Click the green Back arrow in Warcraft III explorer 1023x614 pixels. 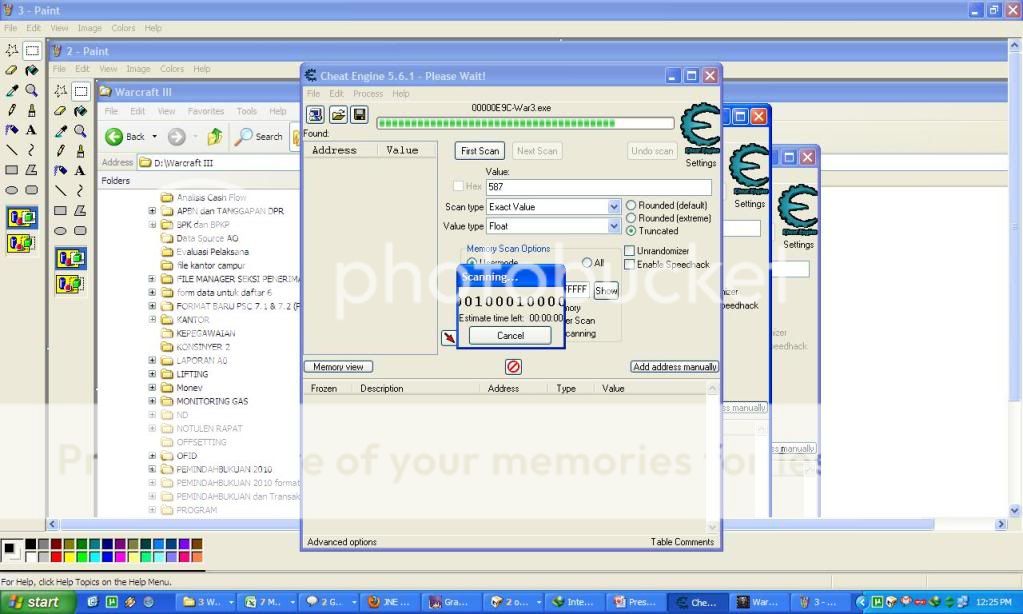pos(114,137)
